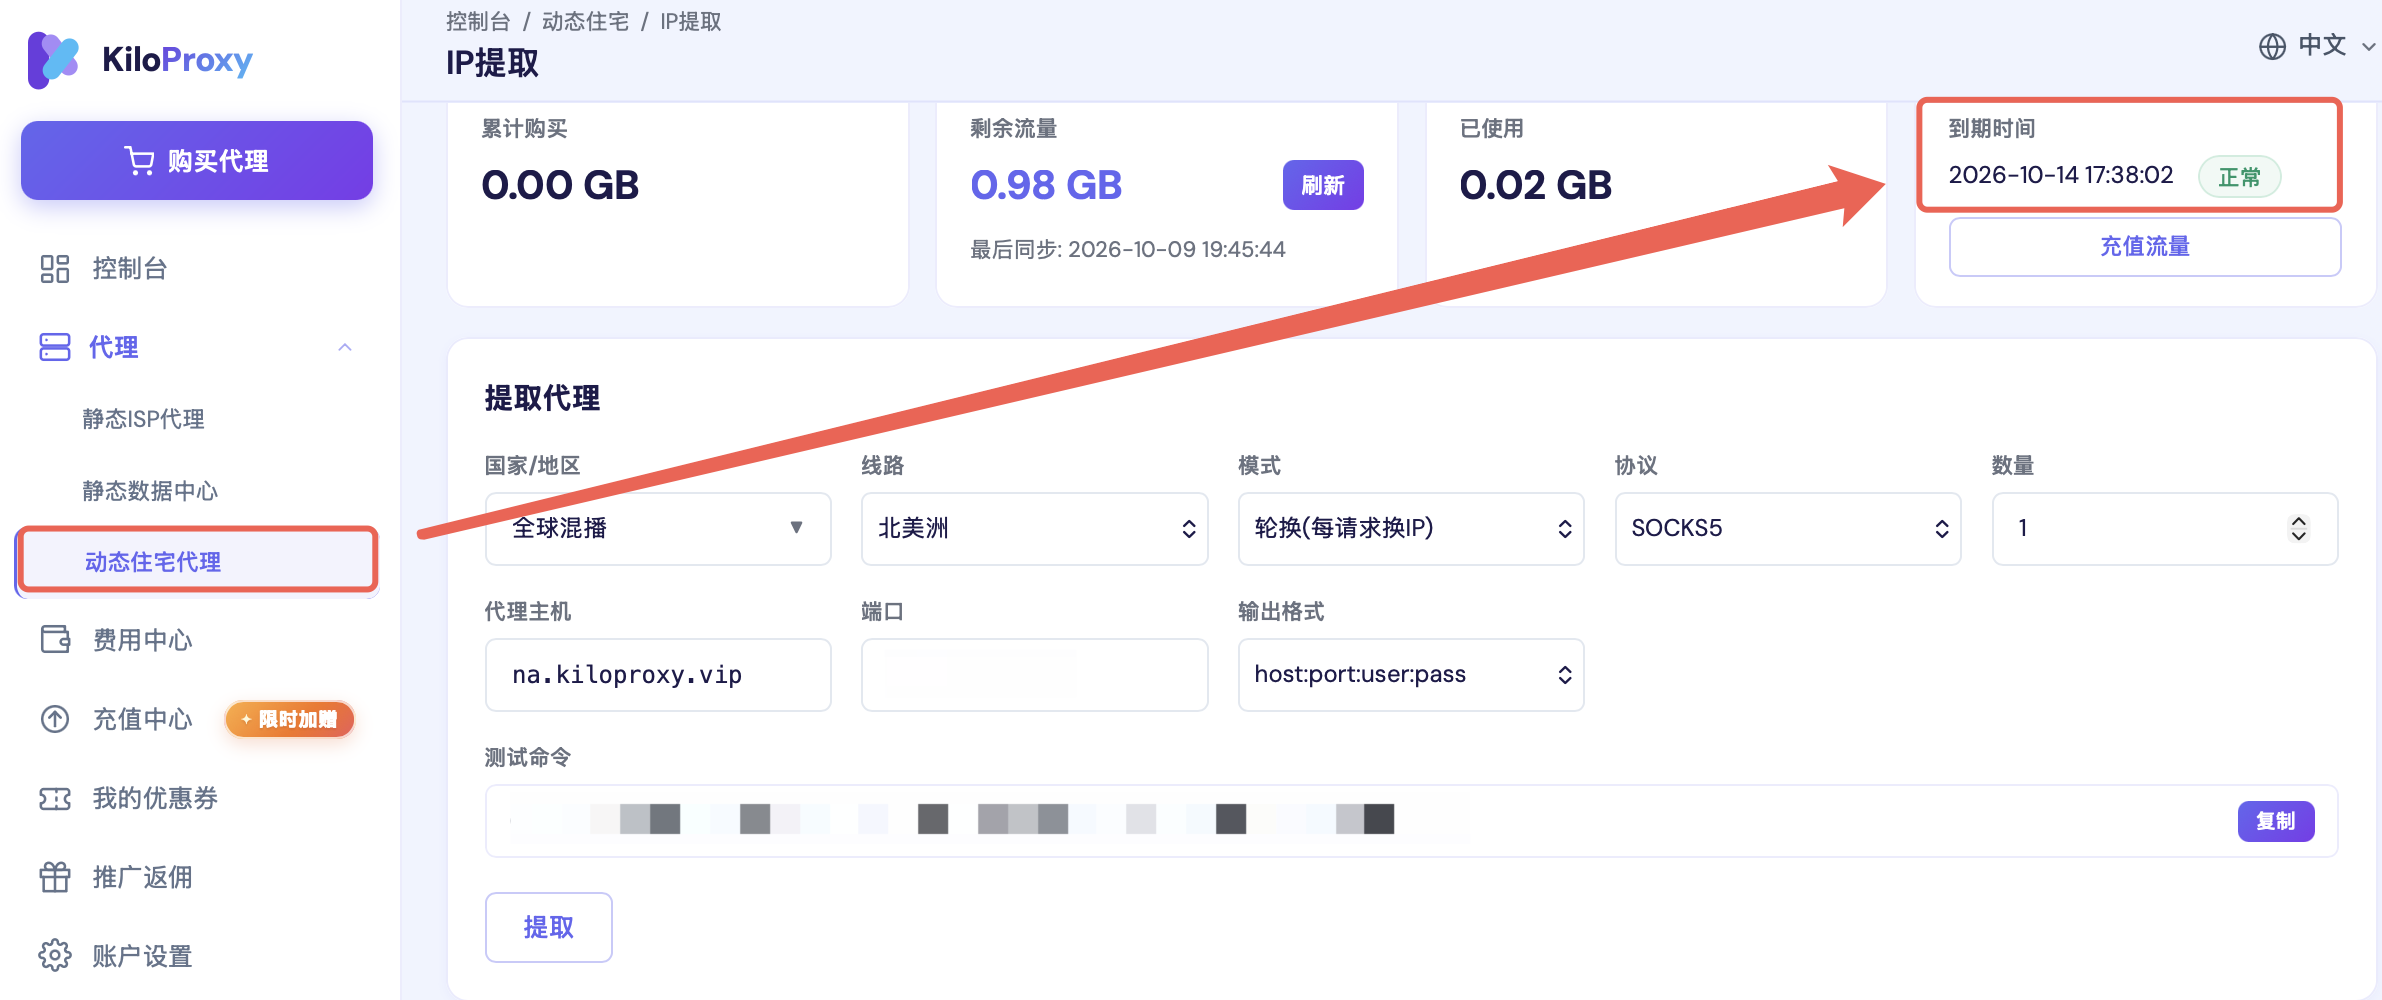Open 静态数据中心 submenu item

pos(150,491)
